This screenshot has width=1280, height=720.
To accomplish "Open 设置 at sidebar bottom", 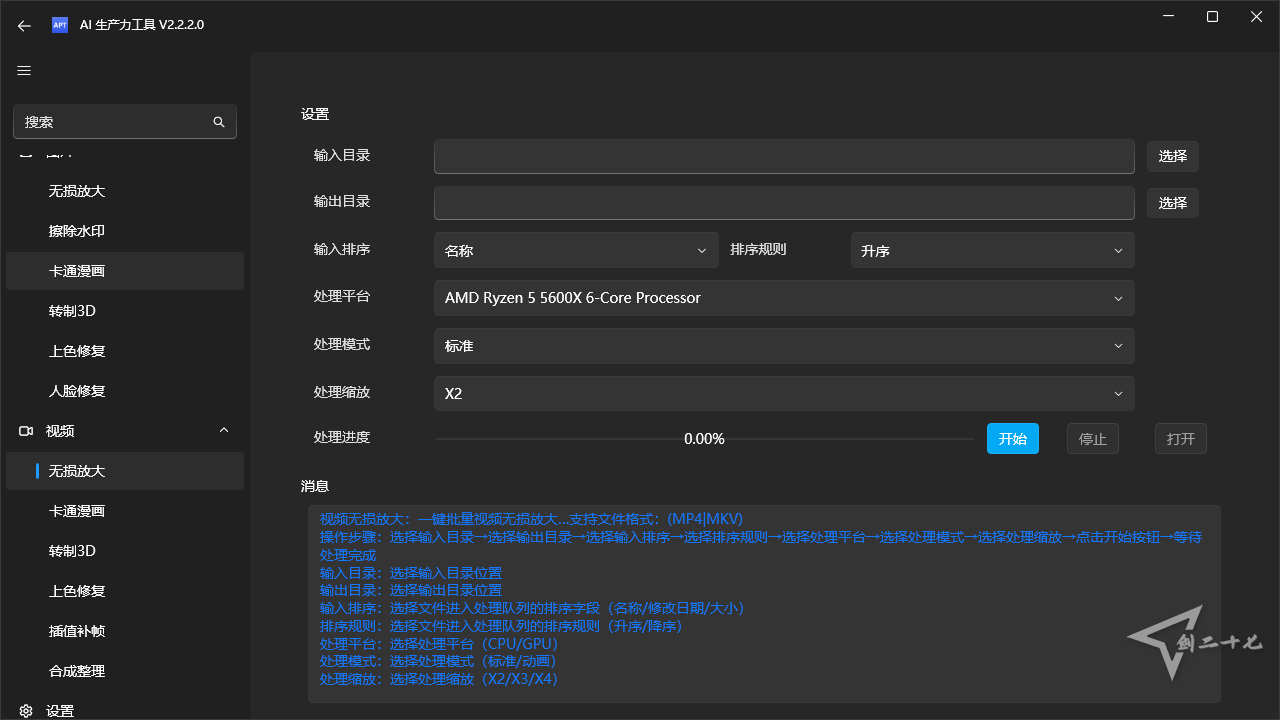I will click(125, 709).
